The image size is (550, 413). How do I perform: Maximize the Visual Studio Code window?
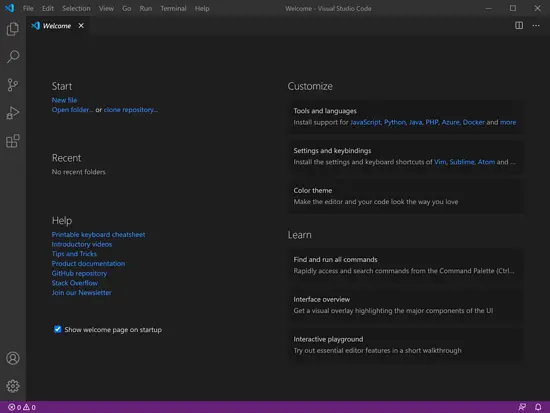[513, 8]
